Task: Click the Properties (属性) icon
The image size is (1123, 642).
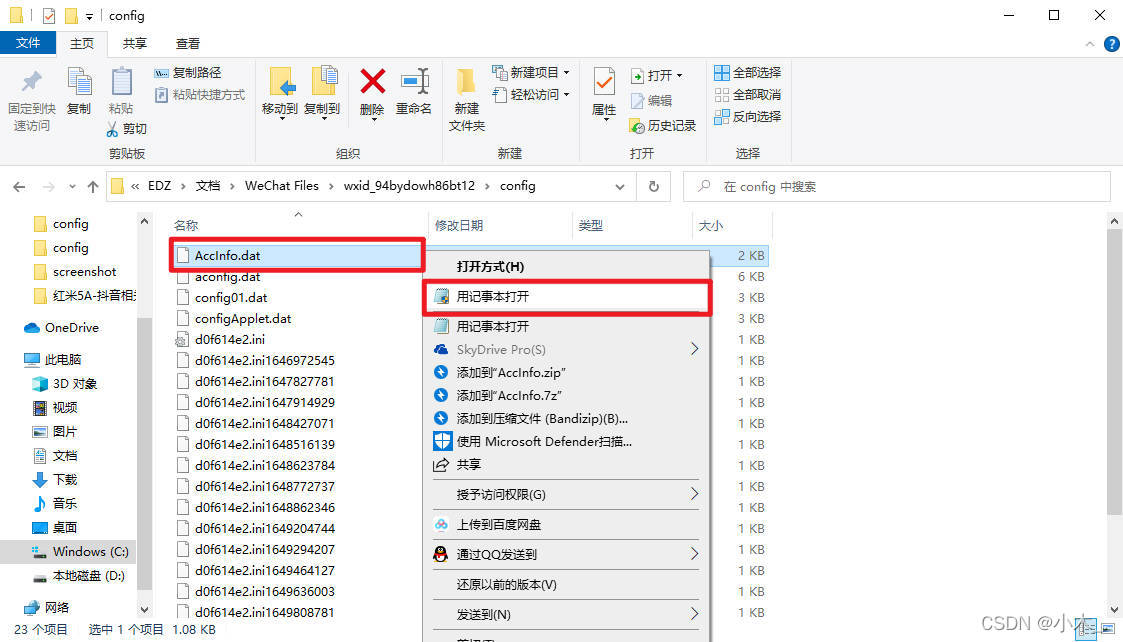Action: (604, 83)
